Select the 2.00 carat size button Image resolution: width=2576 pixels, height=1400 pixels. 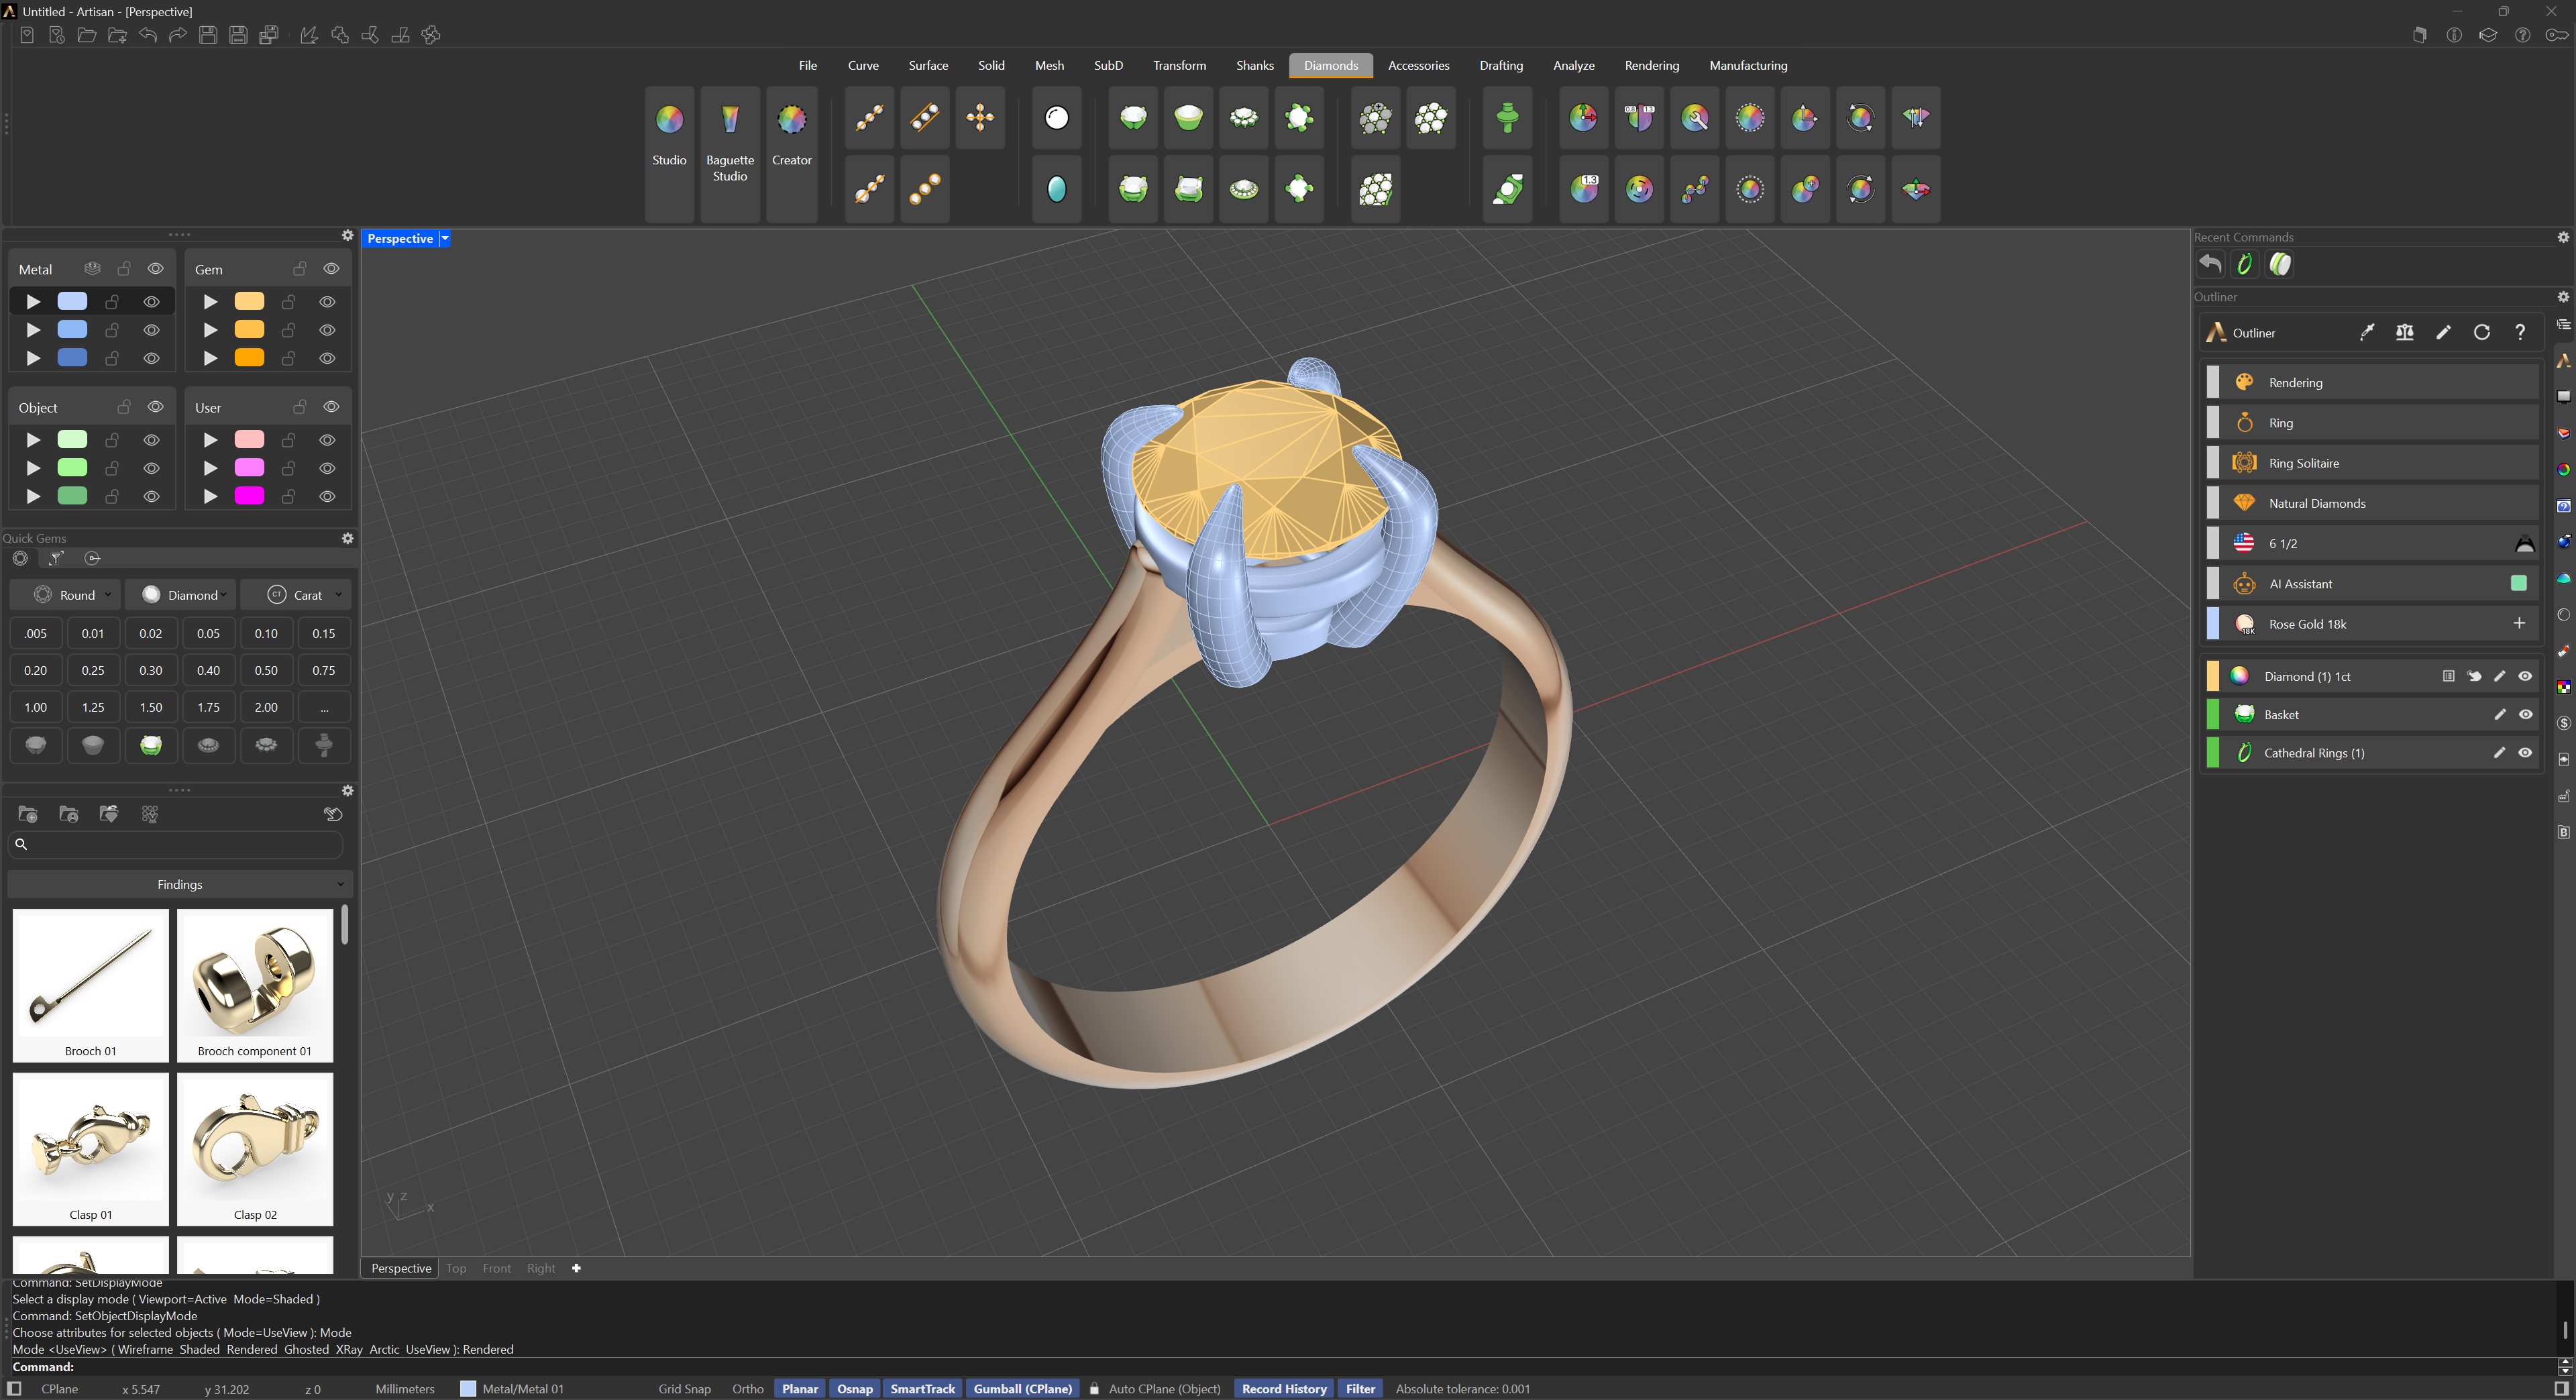(266, 707)
